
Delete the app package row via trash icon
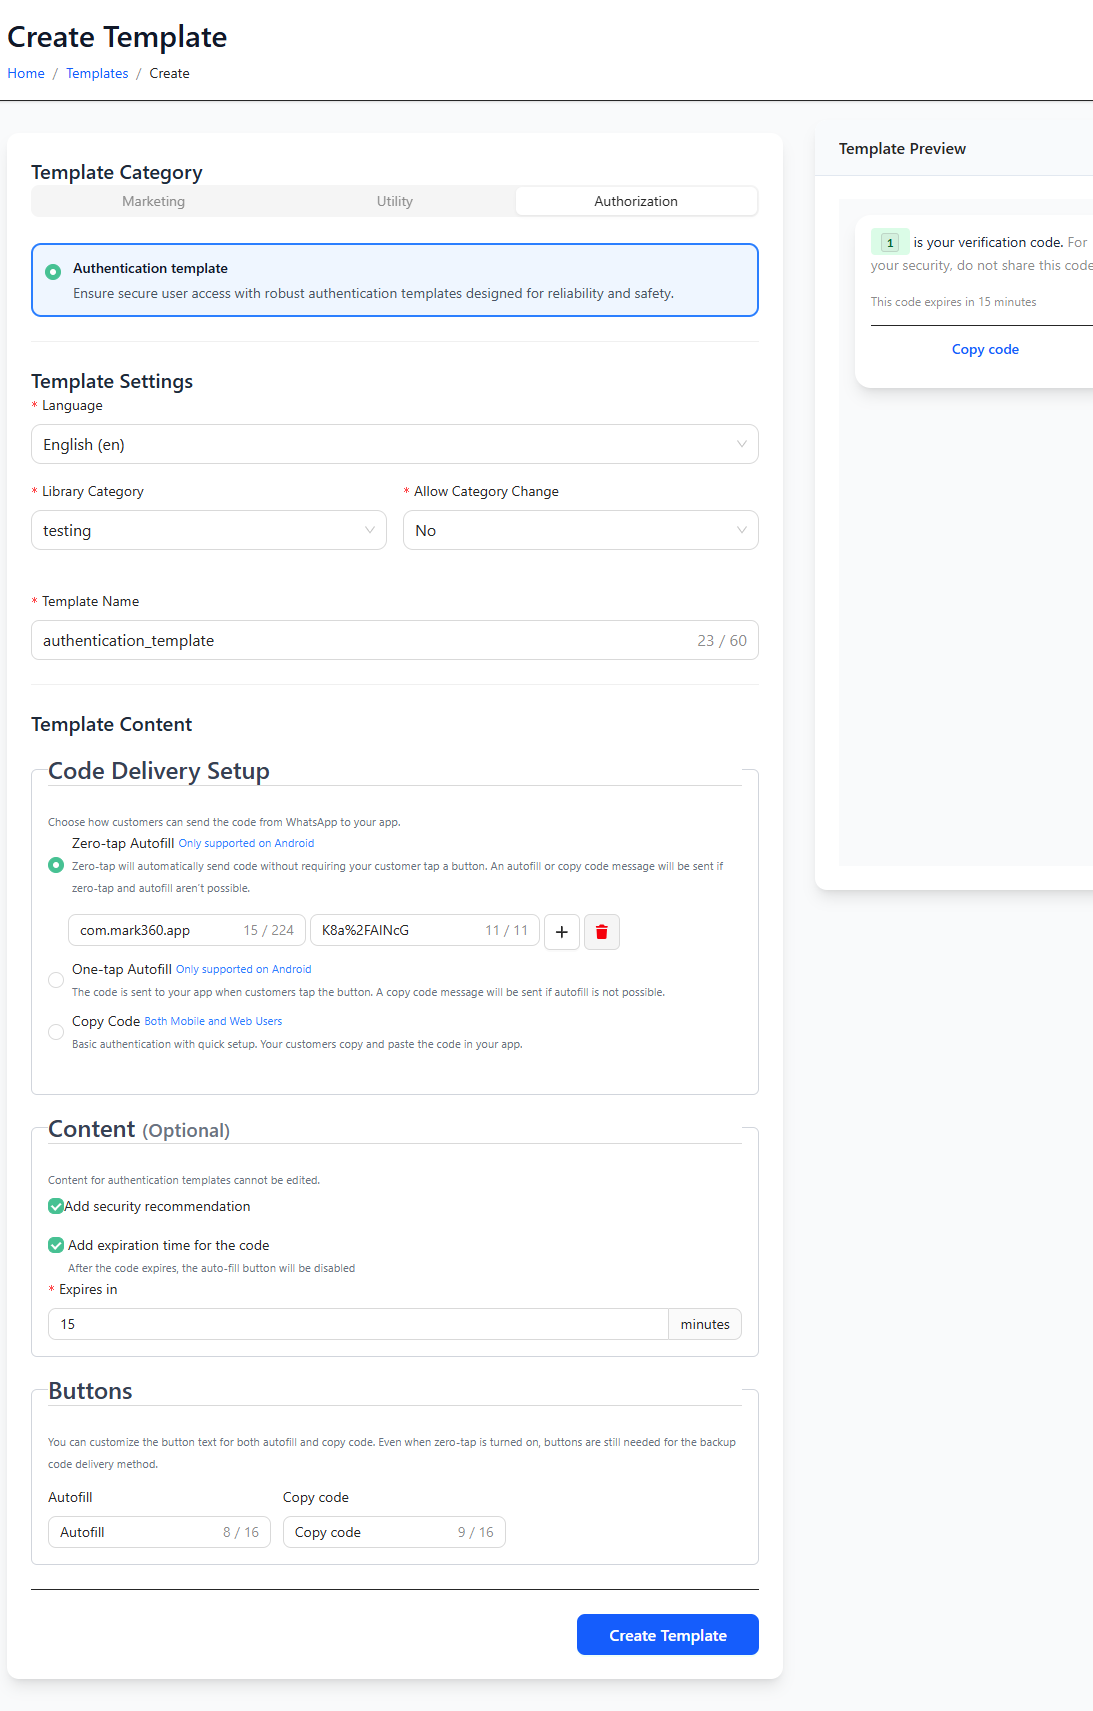tap(602, 932)
